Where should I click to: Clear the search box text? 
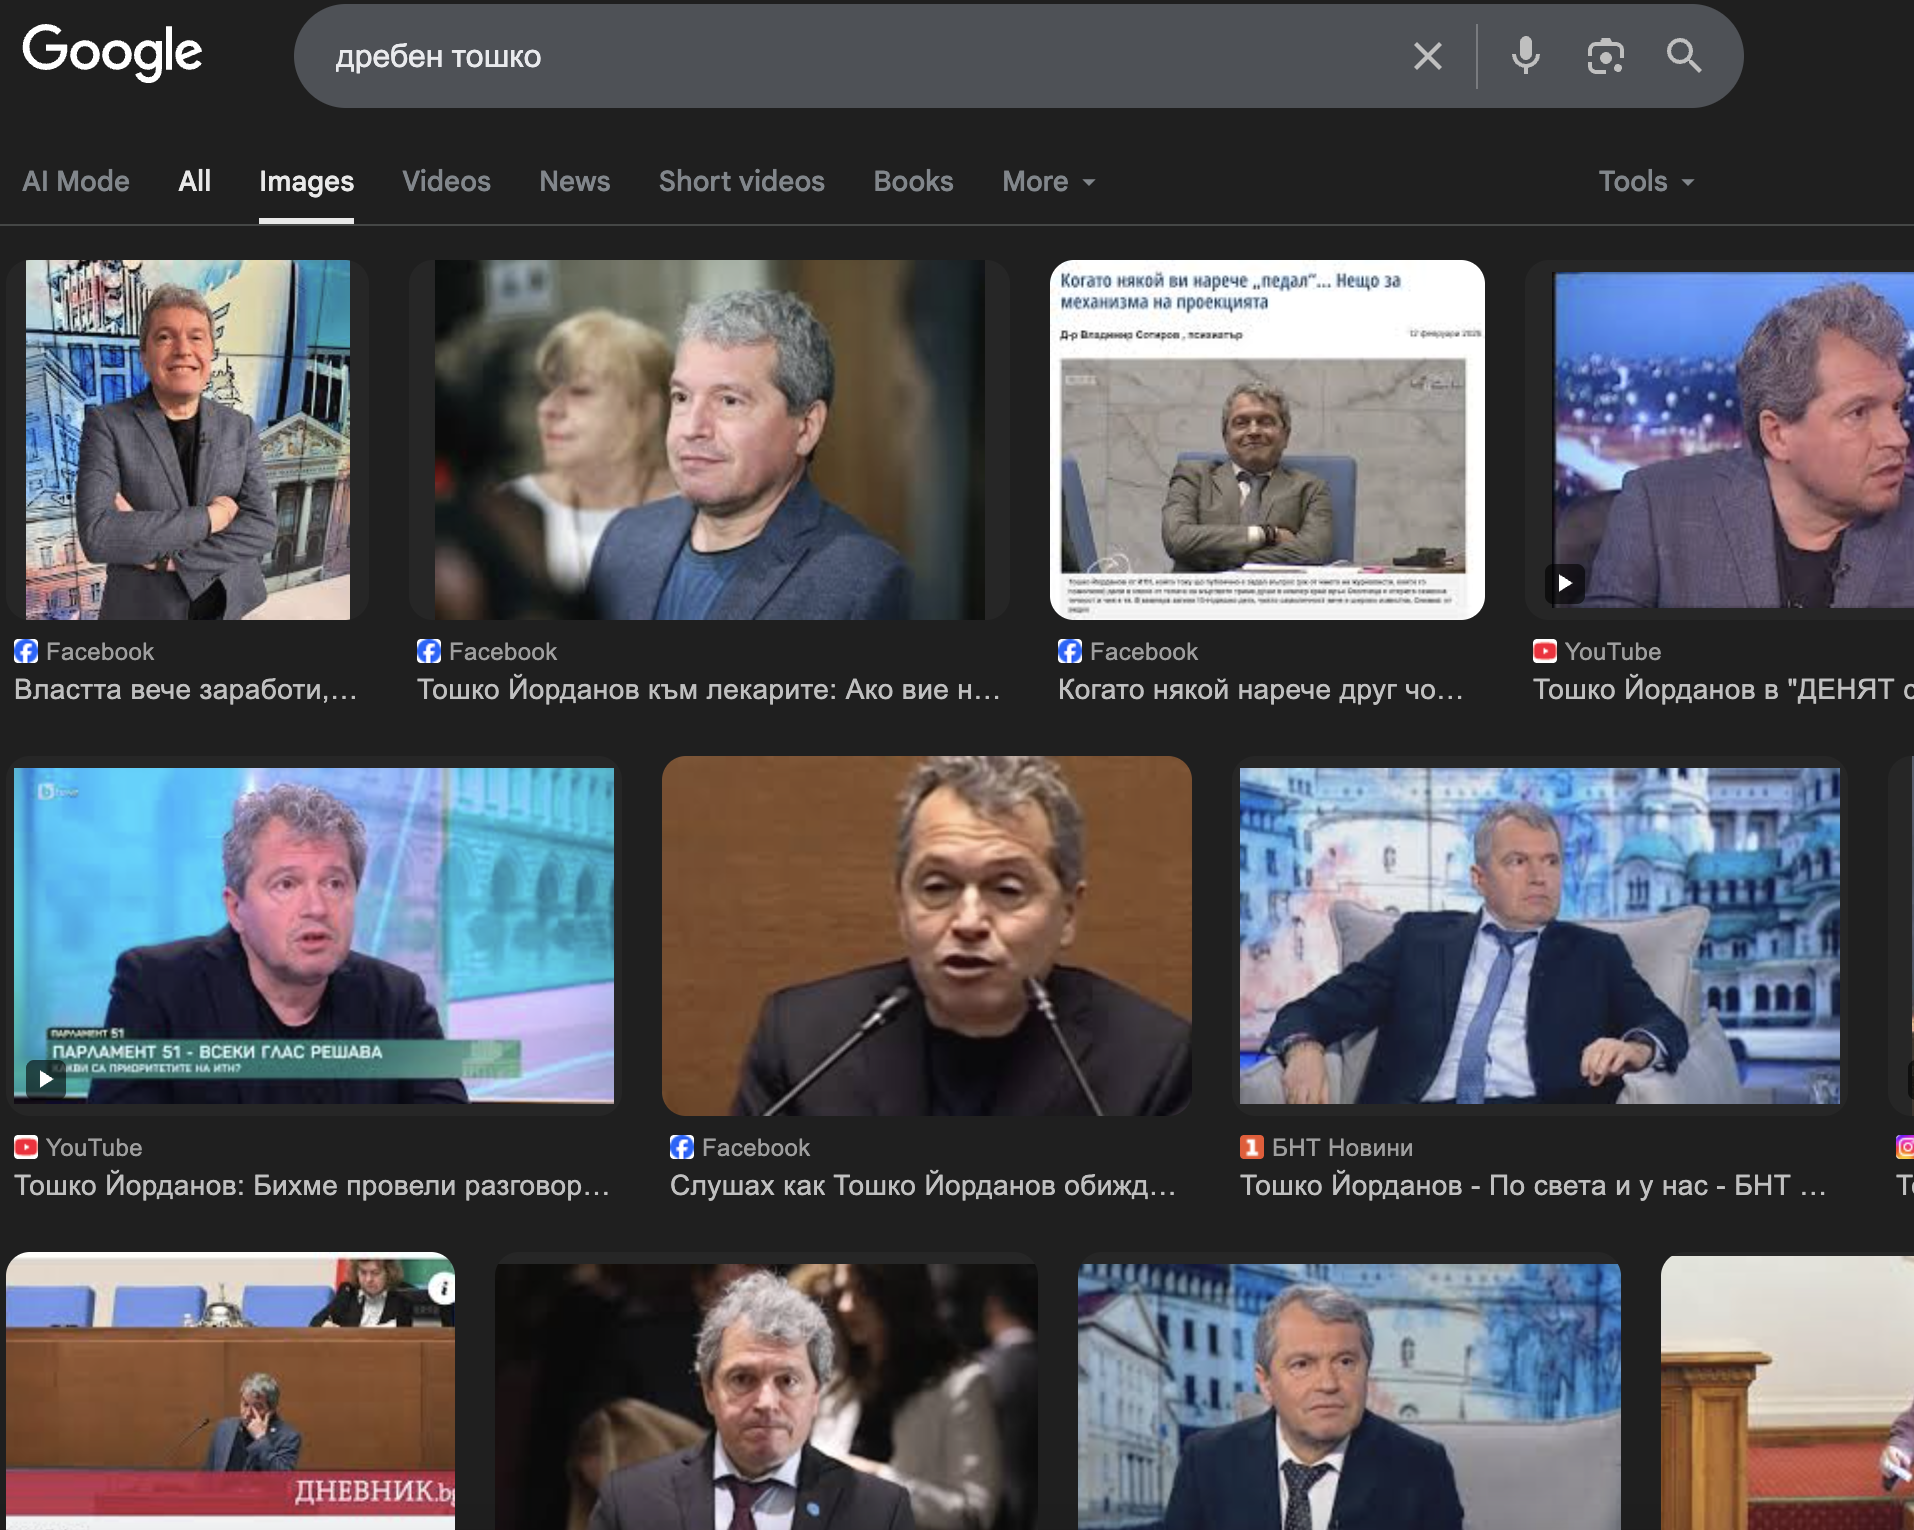pyautogui.click(x=1427, y=56)
